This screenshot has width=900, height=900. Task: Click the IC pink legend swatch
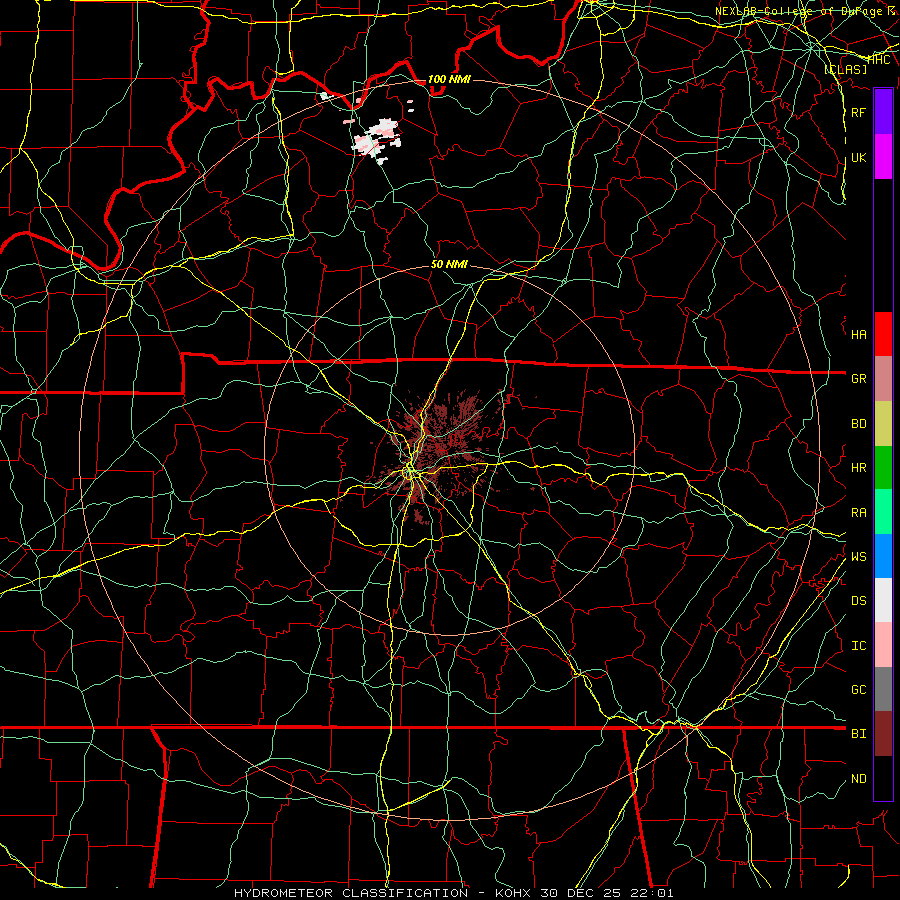coord(883,645)
